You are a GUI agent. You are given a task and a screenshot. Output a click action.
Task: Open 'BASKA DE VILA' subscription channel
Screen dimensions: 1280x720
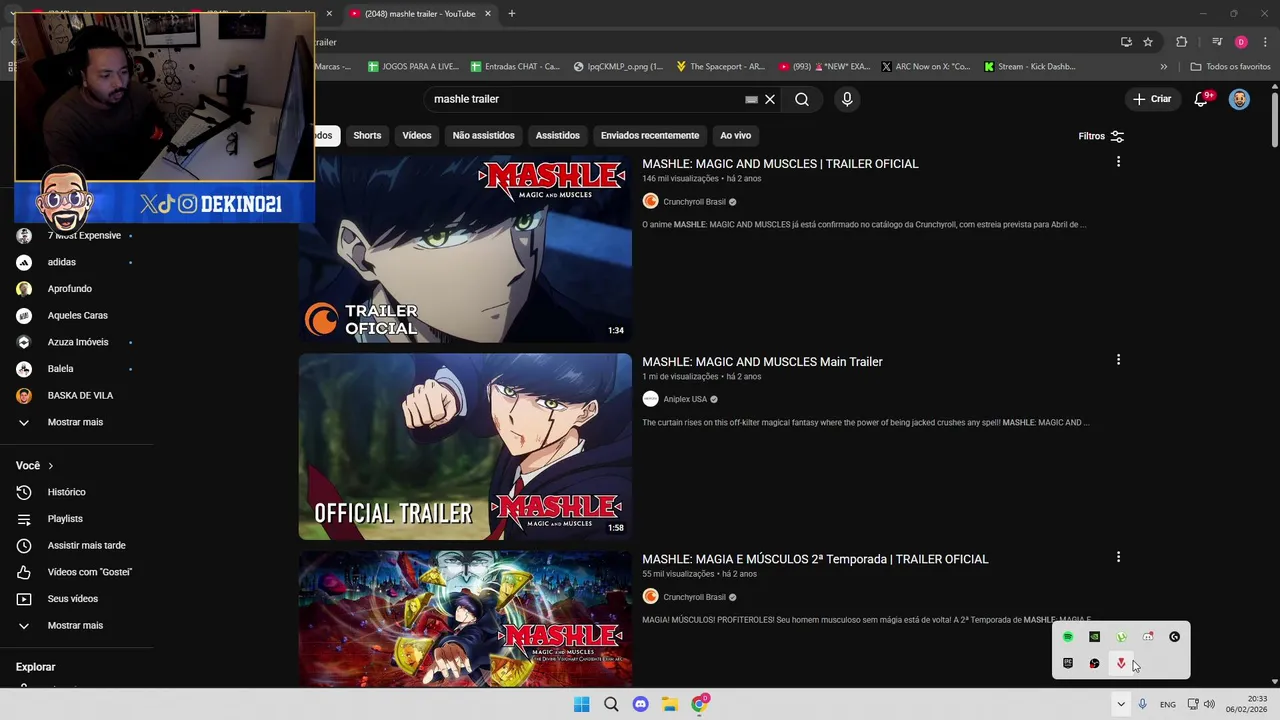[80, 395]
